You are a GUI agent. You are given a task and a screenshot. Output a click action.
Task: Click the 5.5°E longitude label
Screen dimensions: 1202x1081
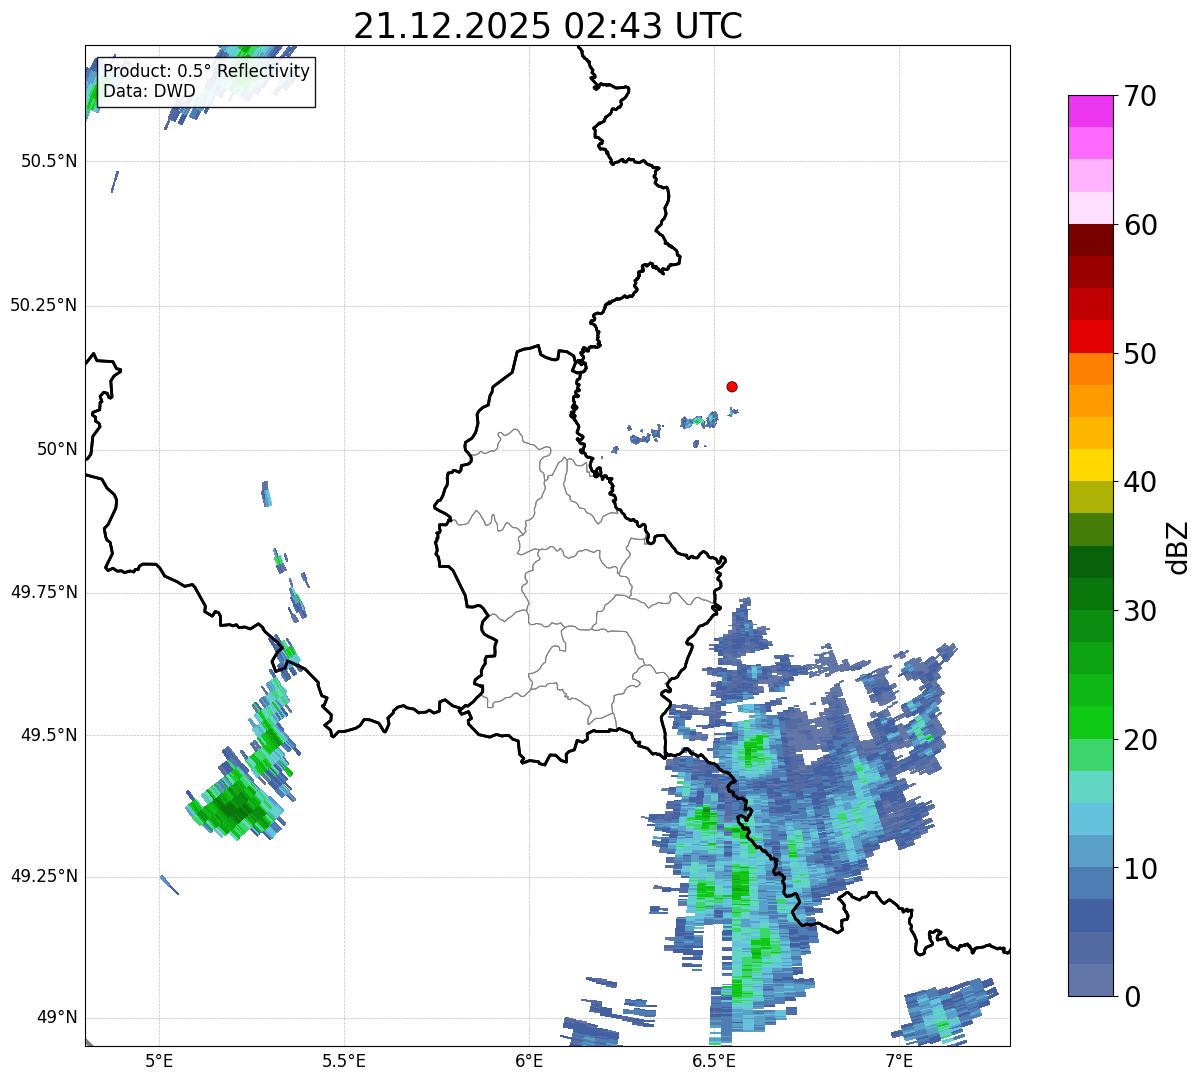pyautogui.click(x=344, y=1060)
